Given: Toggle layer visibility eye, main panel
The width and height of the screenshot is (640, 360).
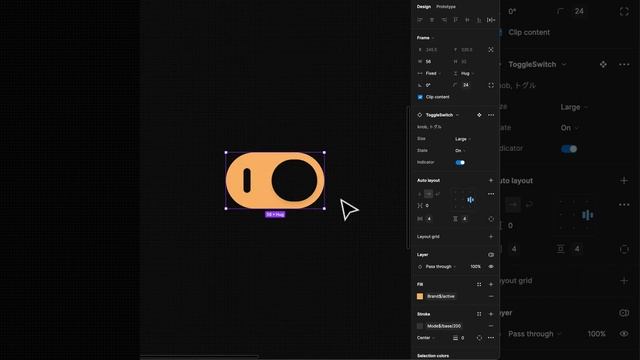Looking at the screenshot, I should (491, 267).
